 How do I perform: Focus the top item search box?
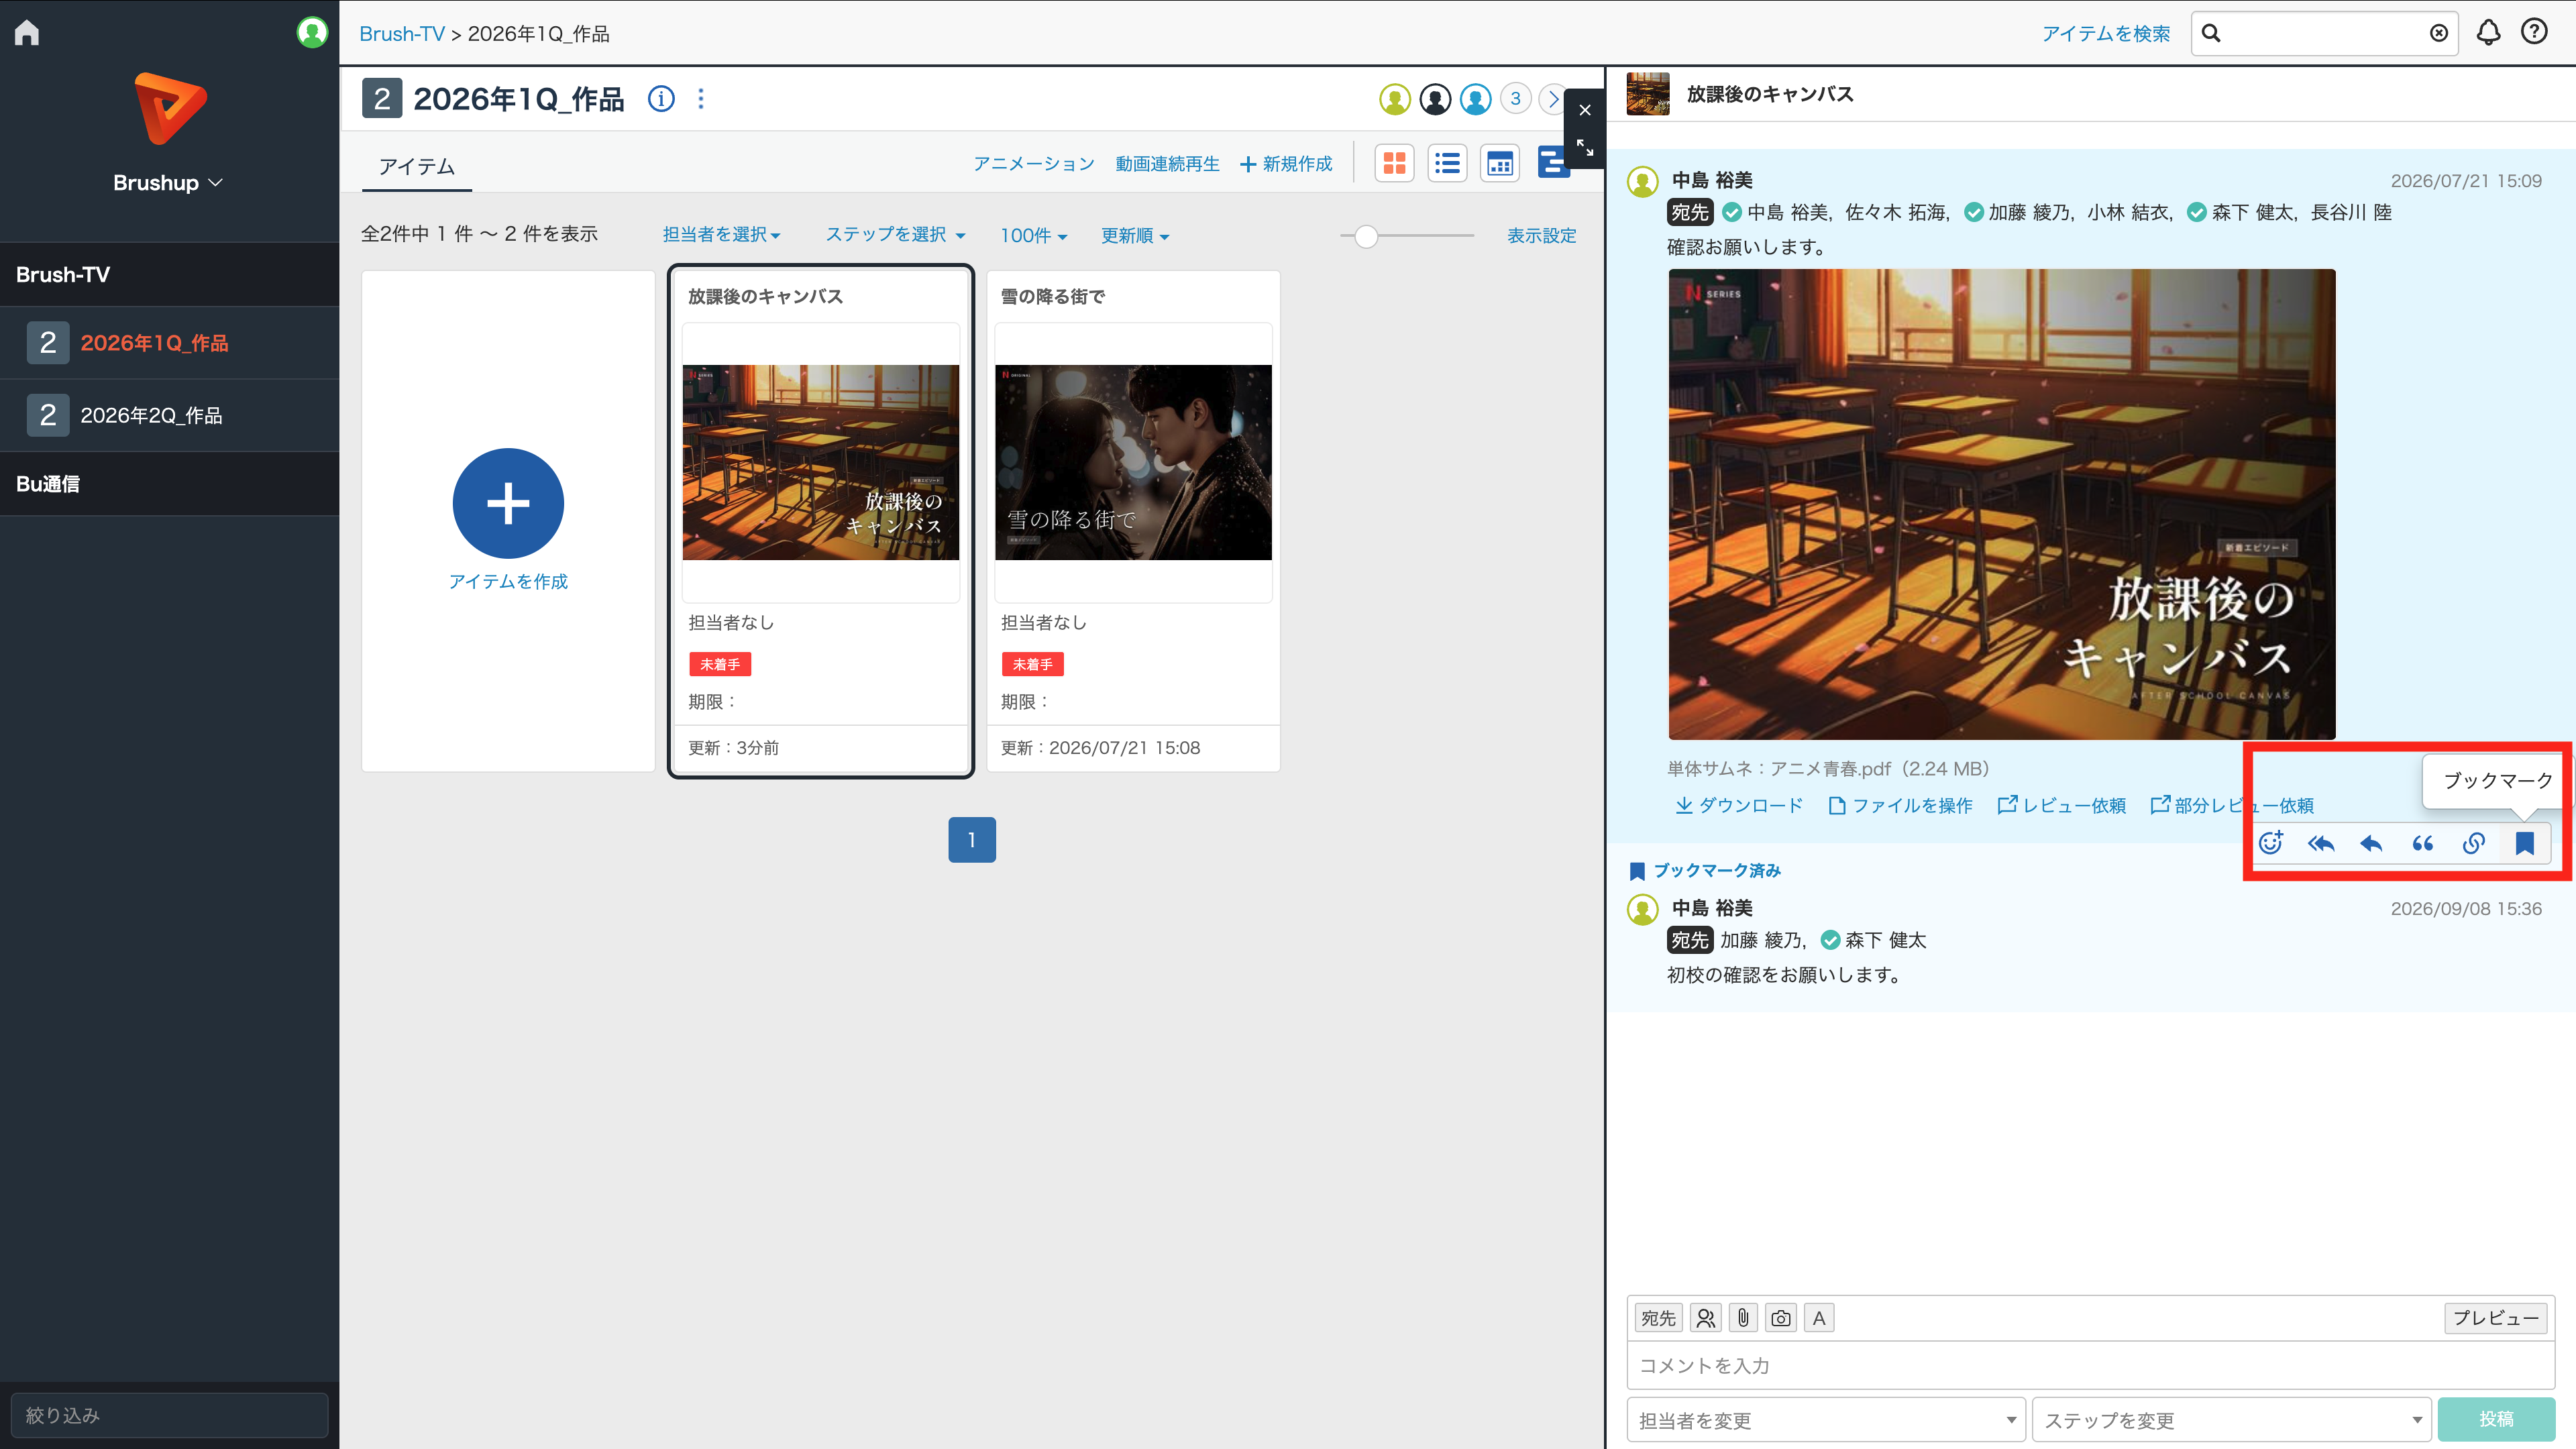2324,34
